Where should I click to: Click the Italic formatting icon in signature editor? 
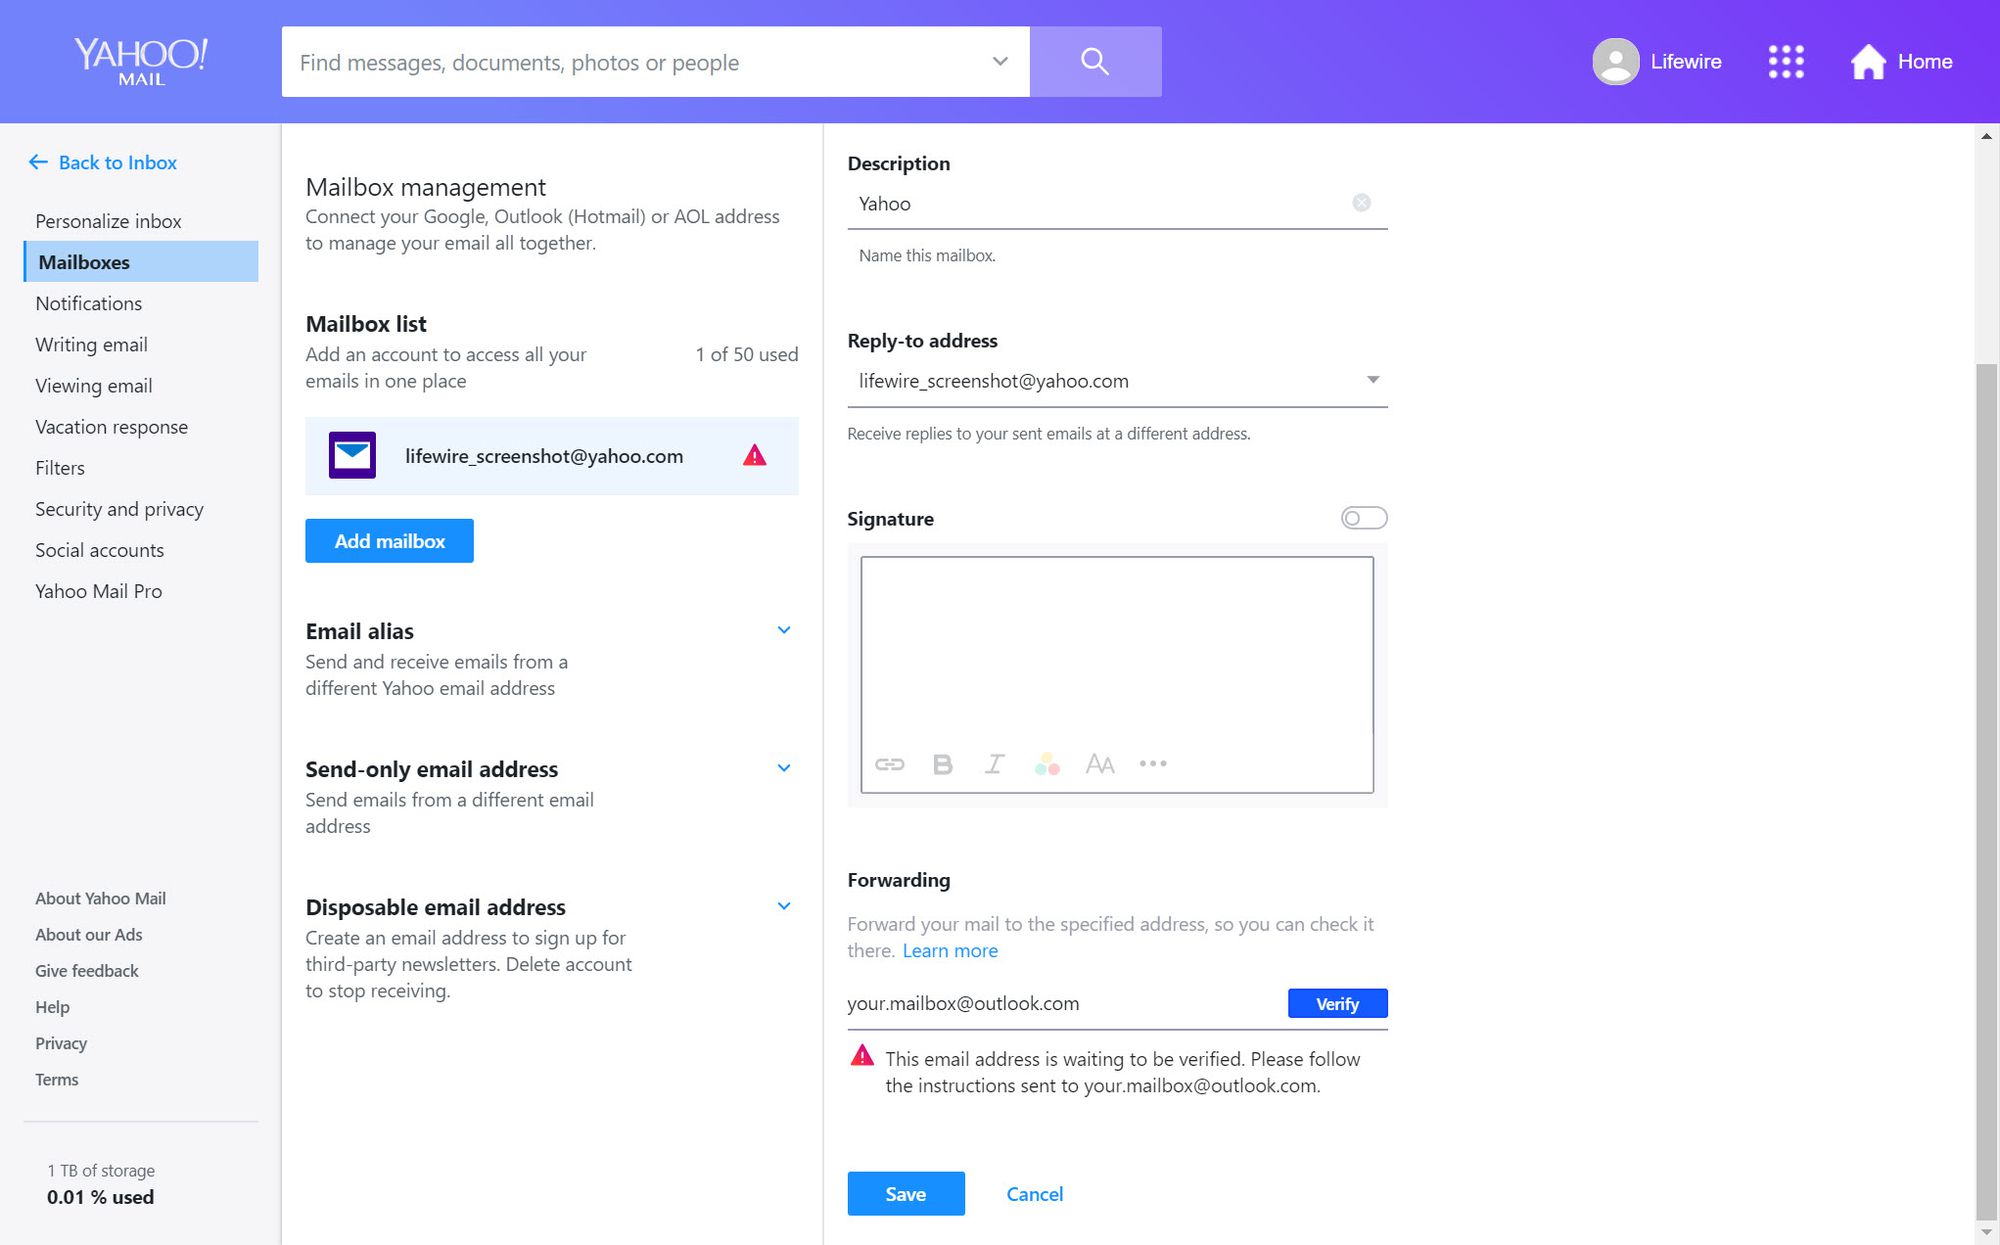(994, 763)
